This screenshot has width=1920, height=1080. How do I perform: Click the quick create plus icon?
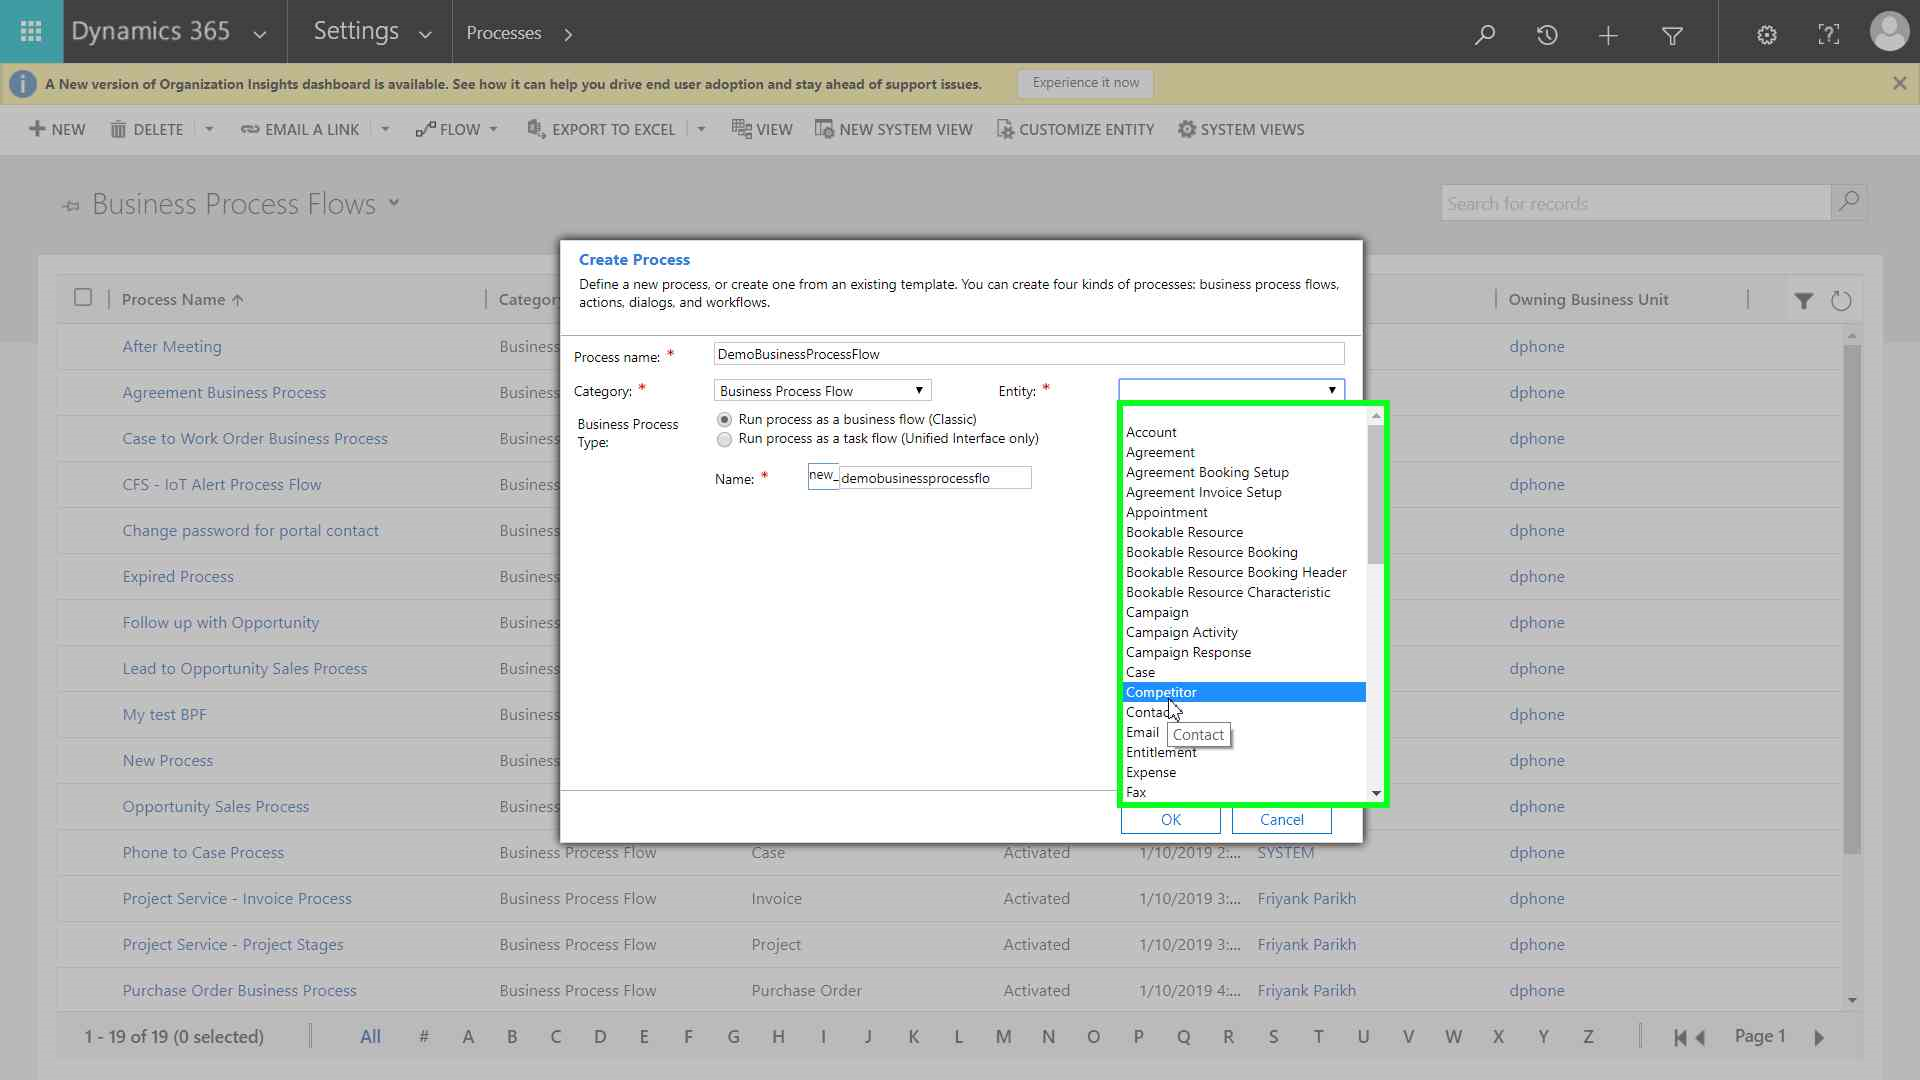1608,36
